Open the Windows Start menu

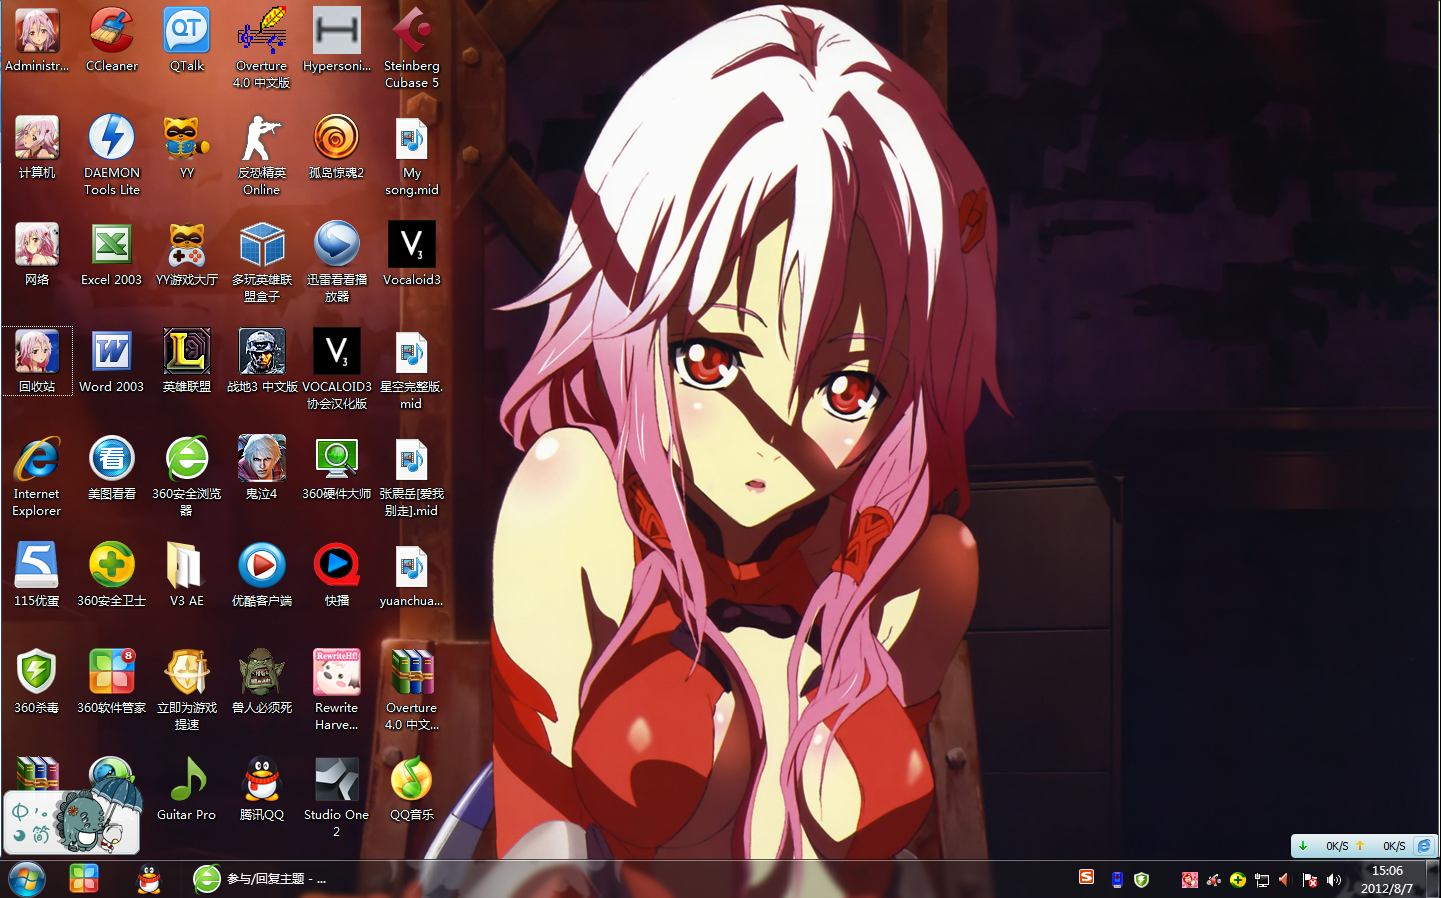click(x=27, y=880)
